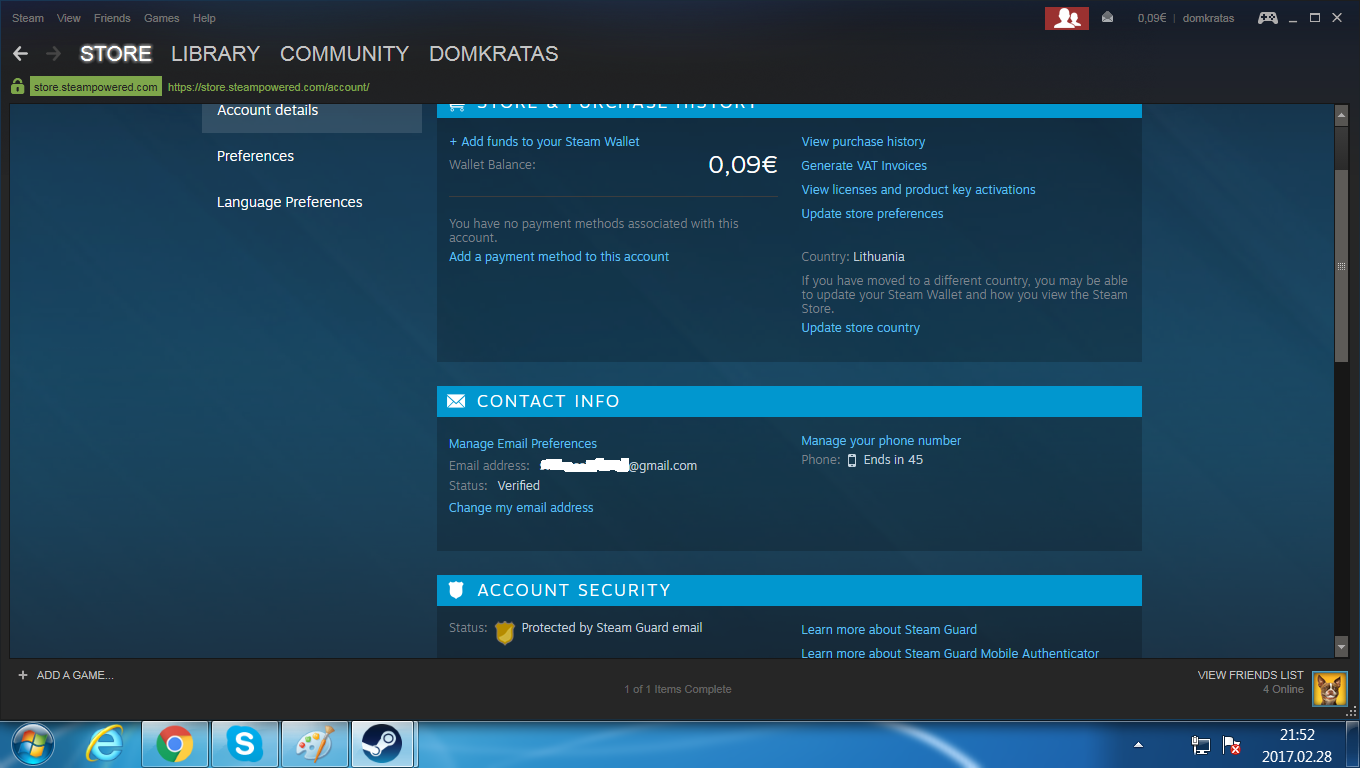Click the Lithuania country value

tap(879, 257)
